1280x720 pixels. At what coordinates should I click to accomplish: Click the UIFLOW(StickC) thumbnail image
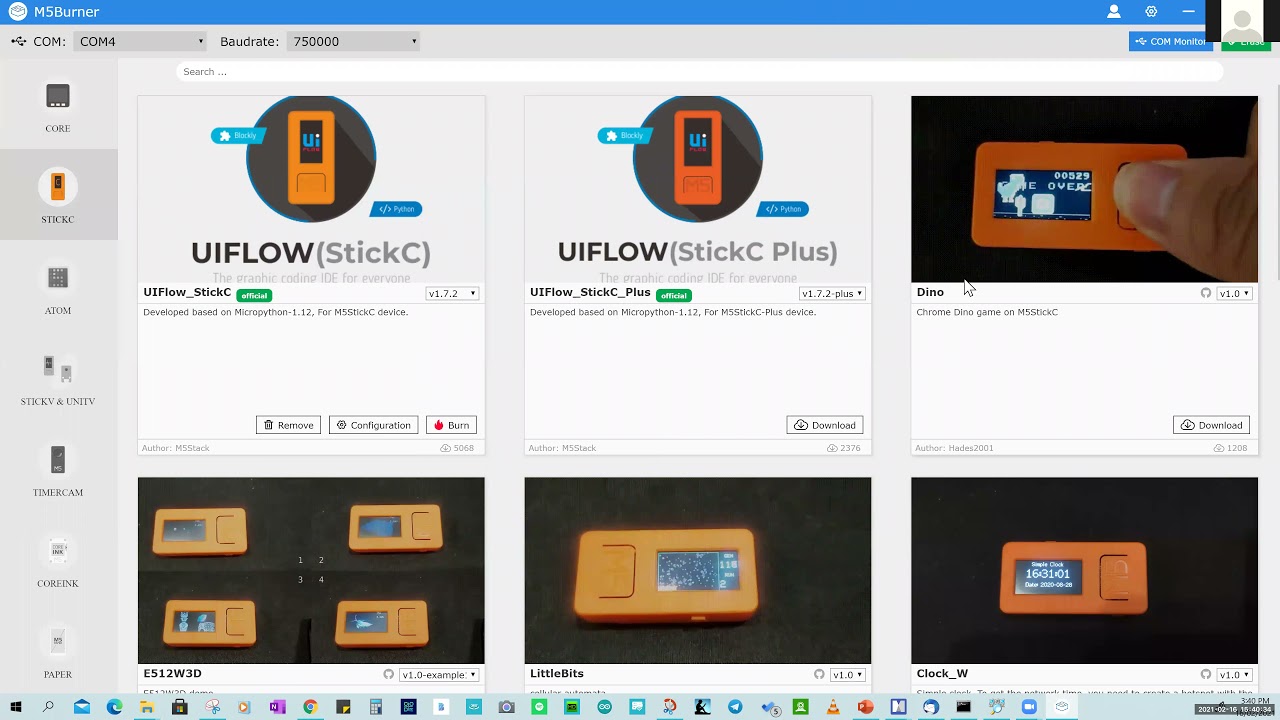311,189
